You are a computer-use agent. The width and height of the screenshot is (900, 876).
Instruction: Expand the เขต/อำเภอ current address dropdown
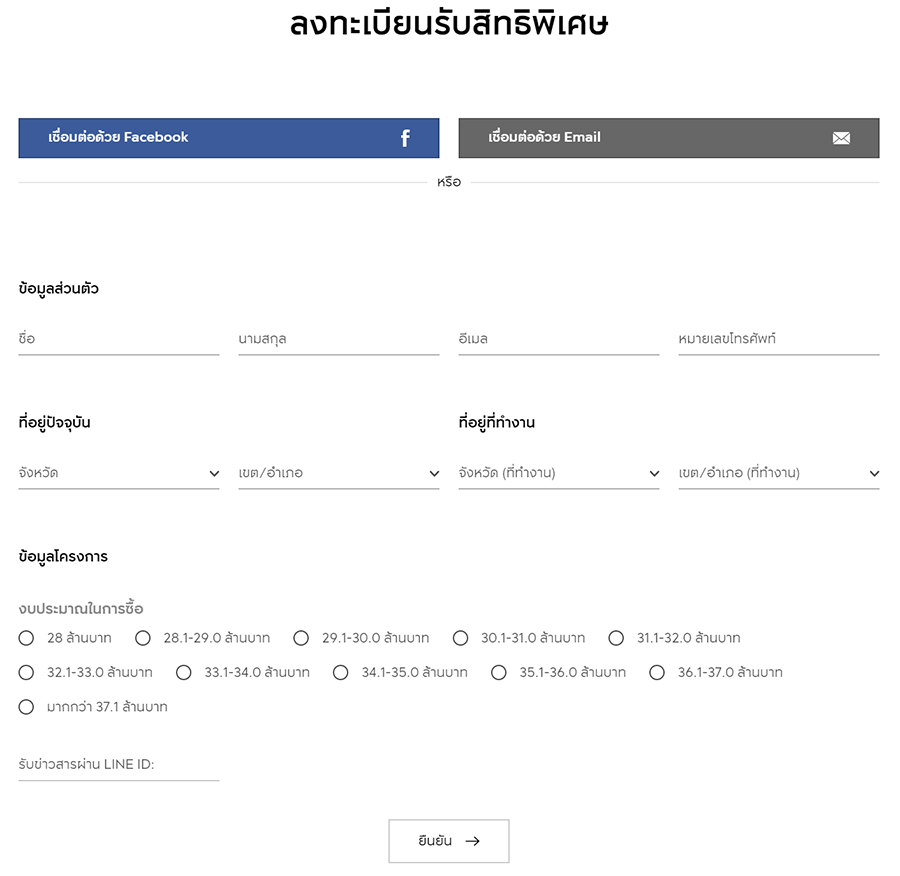(x=338, y=473)
